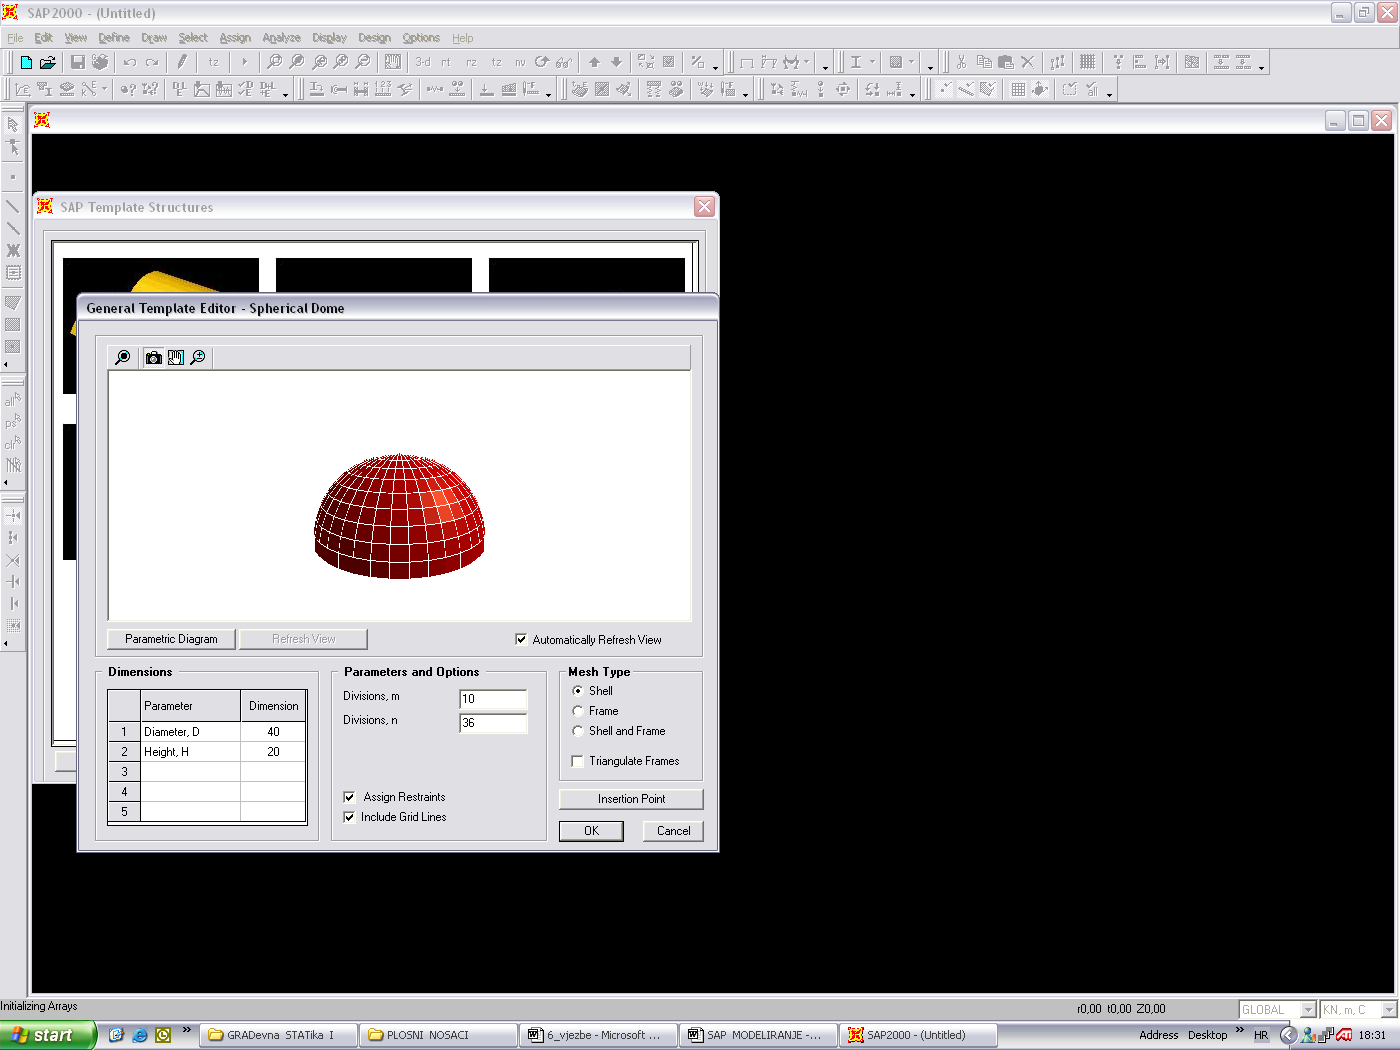Select the Frame mesh type radio button

(x=577, y=711)
